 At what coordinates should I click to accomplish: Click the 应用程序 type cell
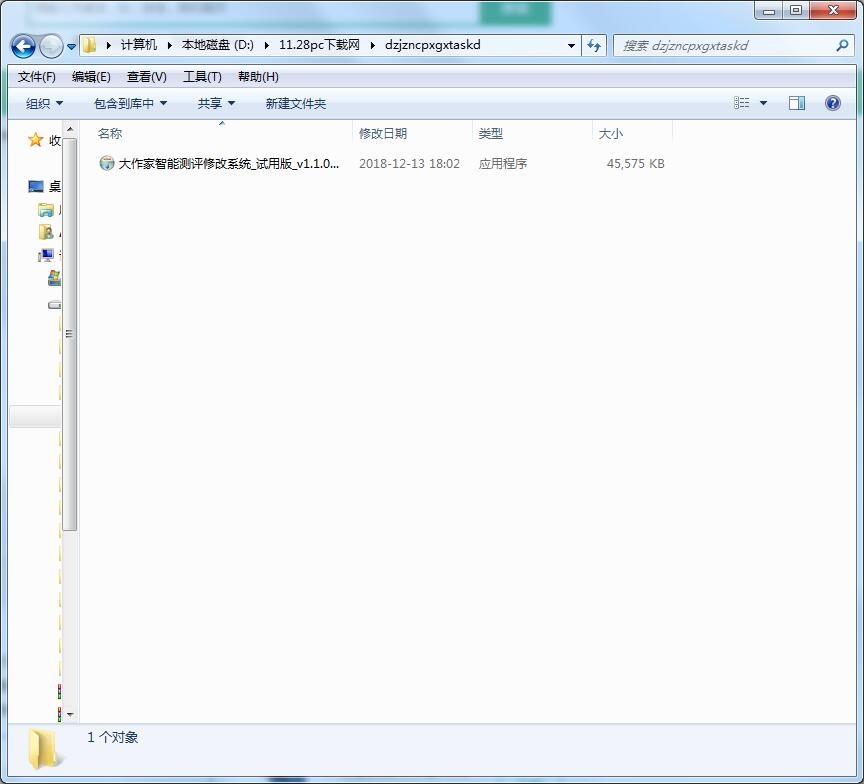pos(503,164)
